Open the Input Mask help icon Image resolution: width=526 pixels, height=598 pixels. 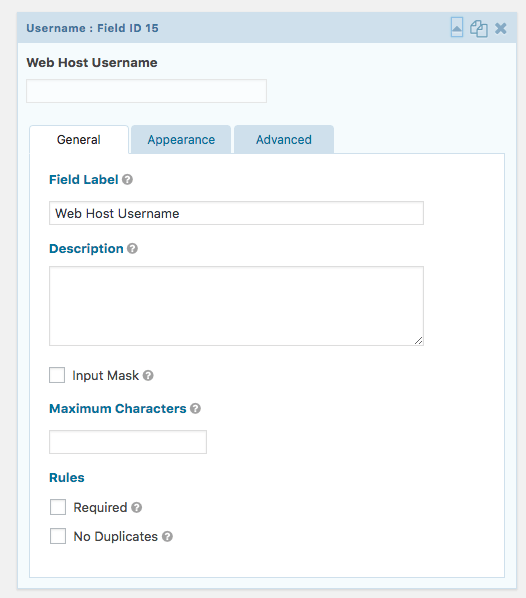pos(148,376)
